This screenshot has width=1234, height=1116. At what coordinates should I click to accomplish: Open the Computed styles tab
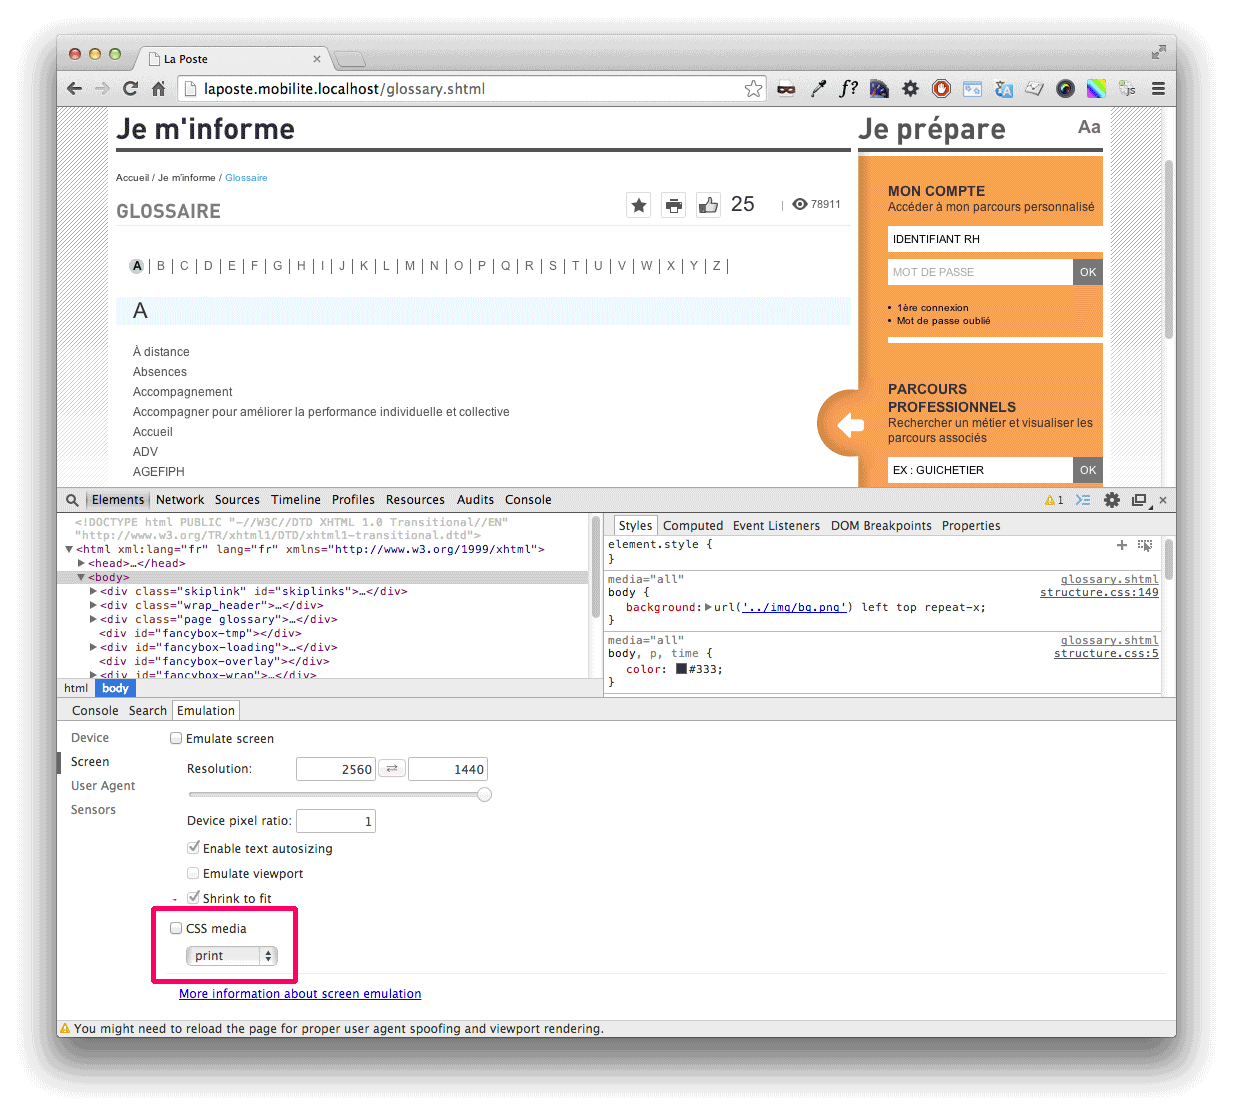(693, 526)
